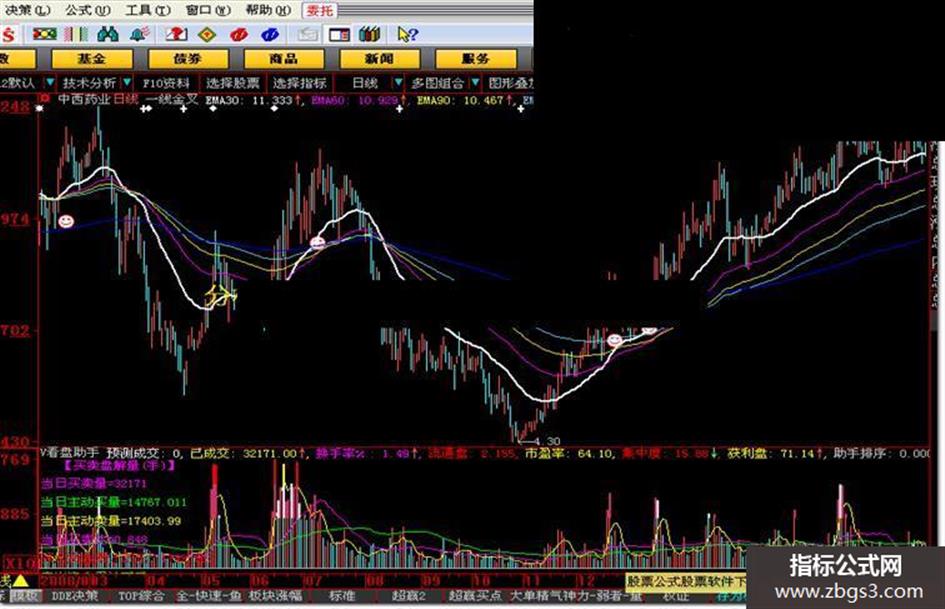Click the EMA30: 11.333 indicator value

(x=248, y=100)
